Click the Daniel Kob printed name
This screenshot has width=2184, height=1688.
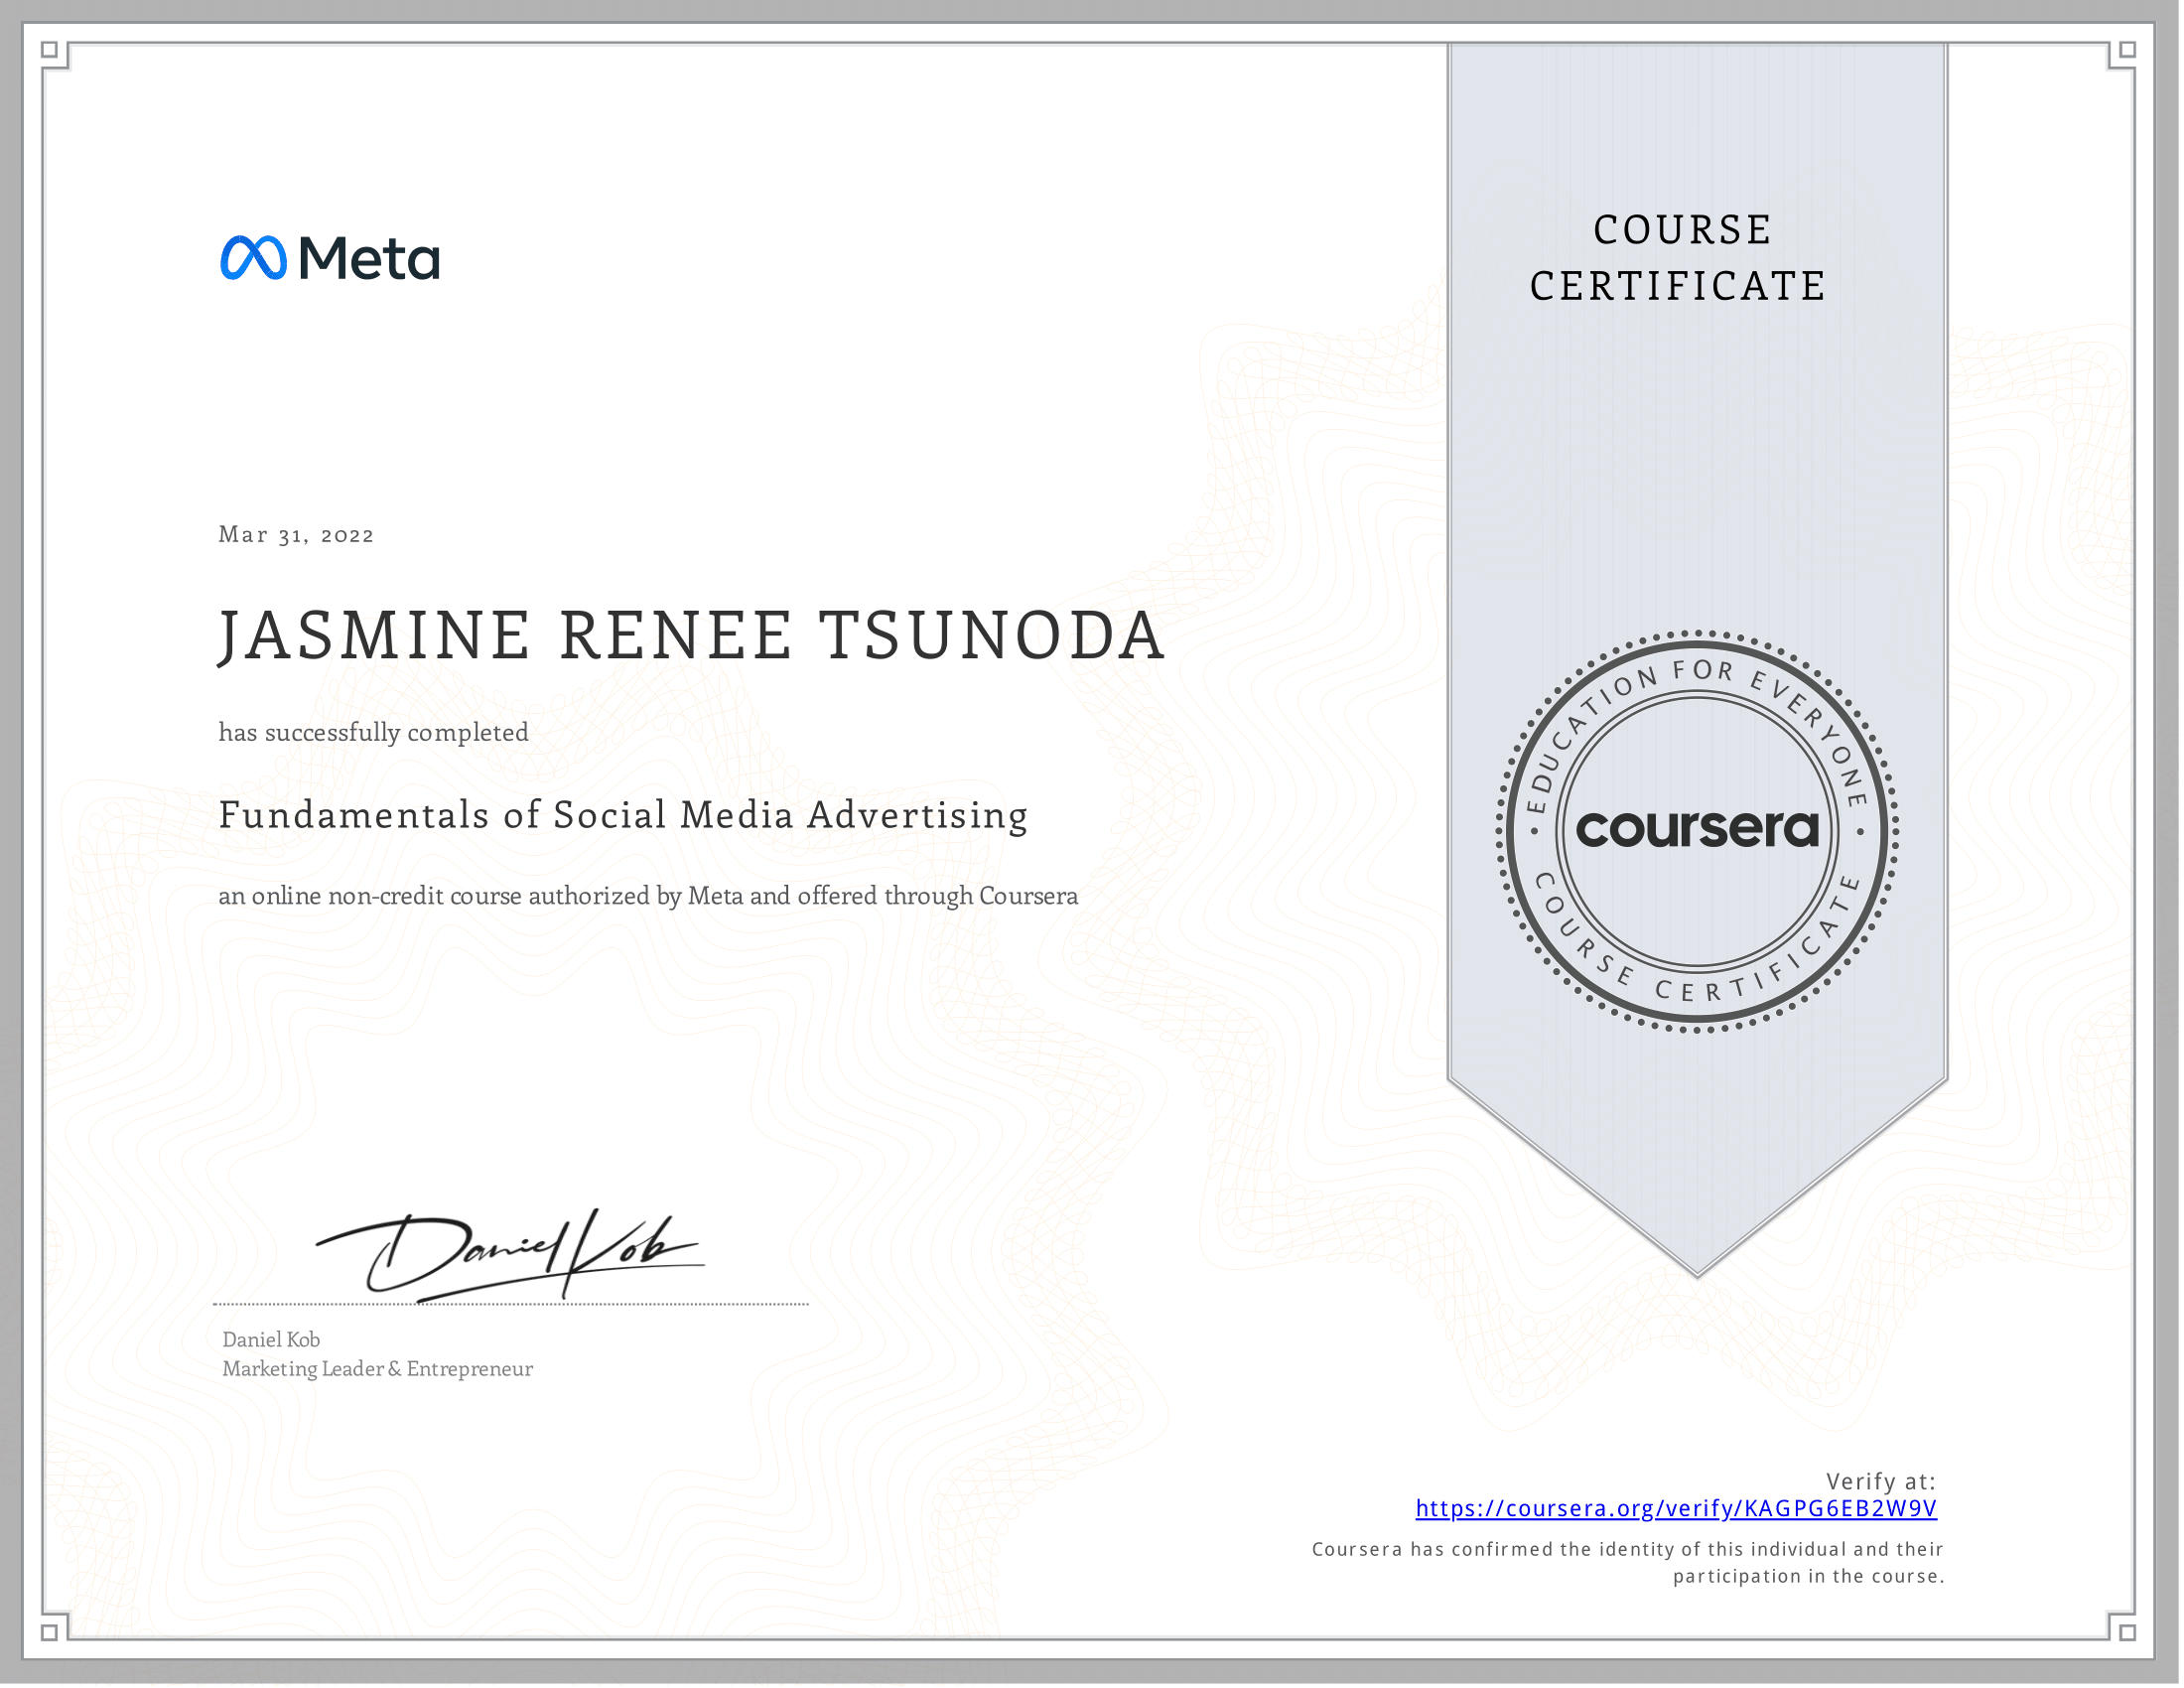pos(271,1339)
